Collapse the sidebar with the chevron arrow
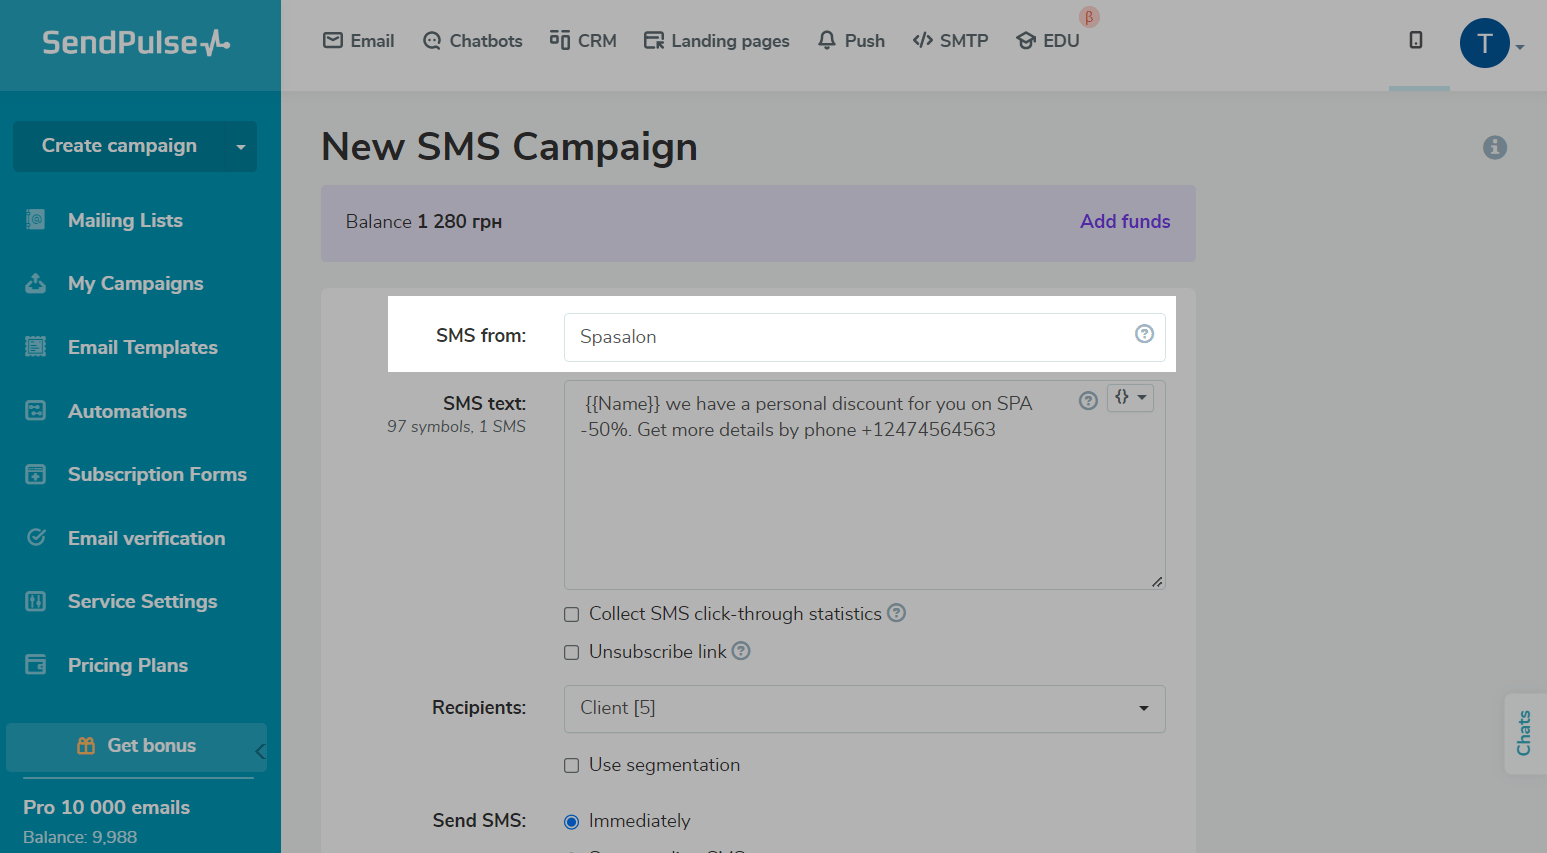 click(x=260, y=751)
